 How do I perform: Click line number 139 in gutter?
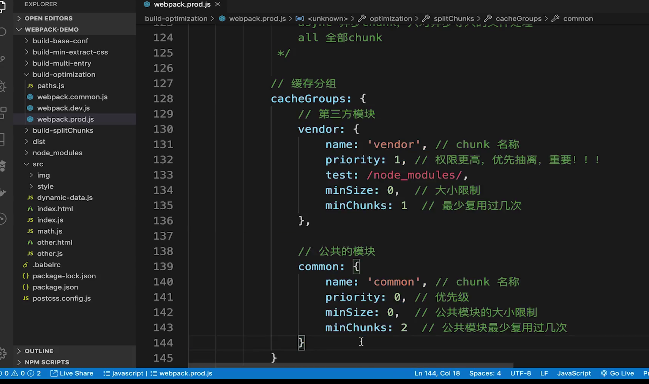click(163, 267)
